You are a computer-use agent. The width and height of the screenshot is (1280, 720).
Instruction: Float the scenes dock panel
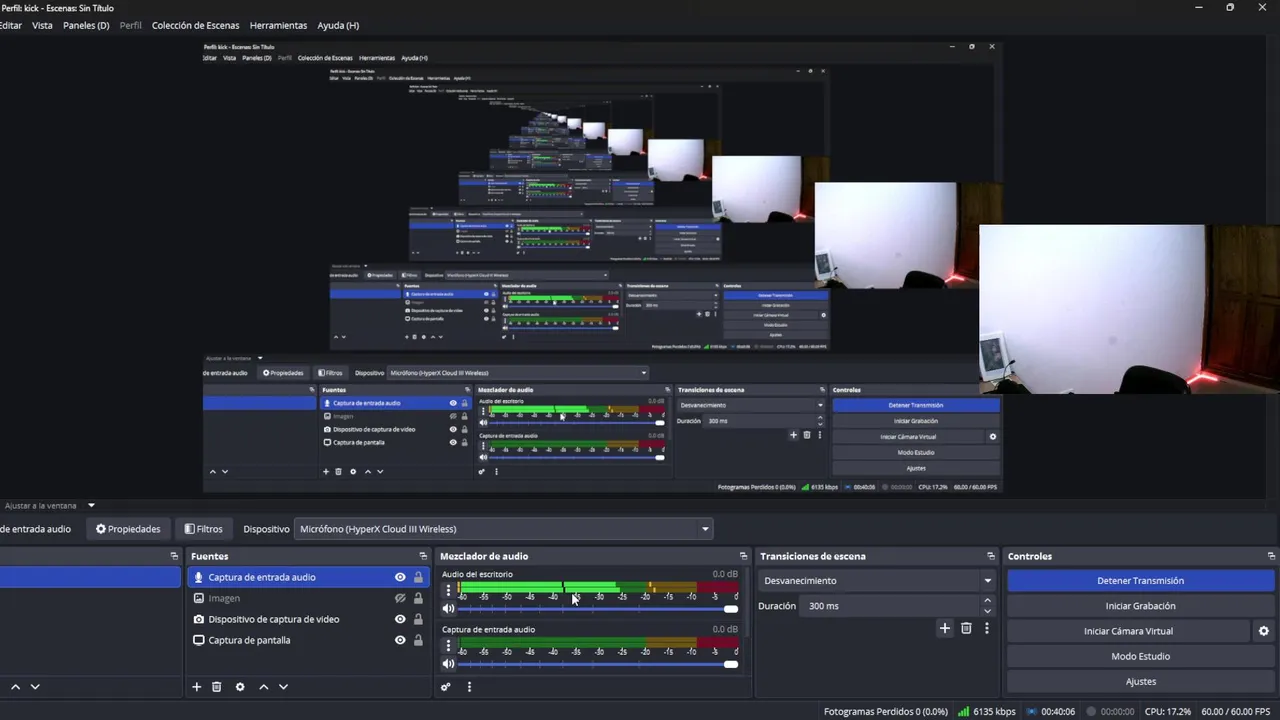174,556
